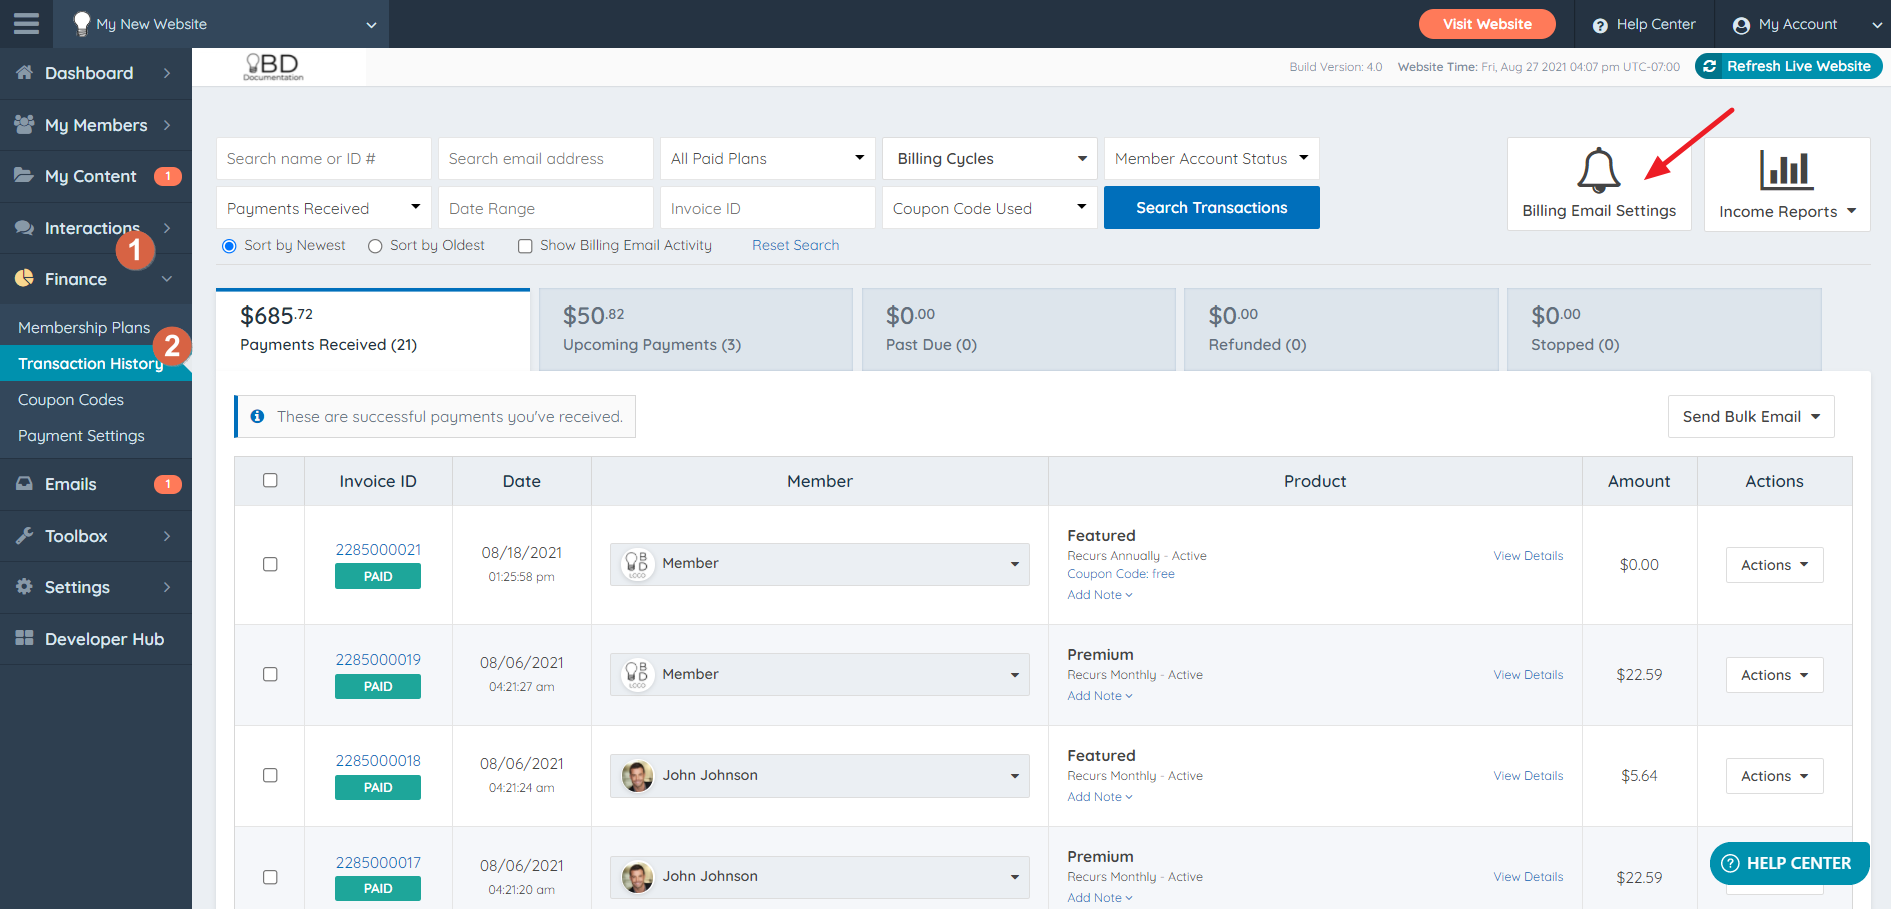
Task: Select Sort by Oldest radio button
Action: [x=375, y=246]
